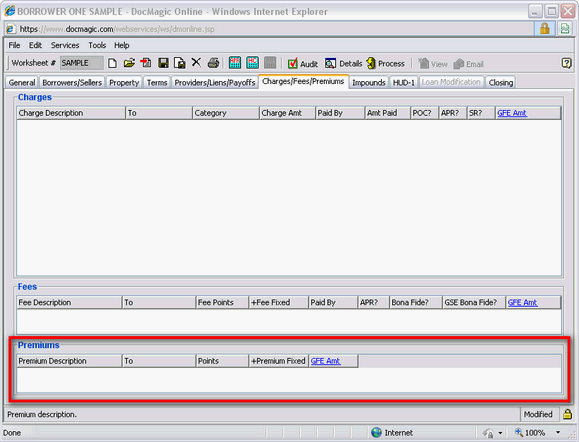
Task: Click the browser address bar URL
Action: (117, 29)
